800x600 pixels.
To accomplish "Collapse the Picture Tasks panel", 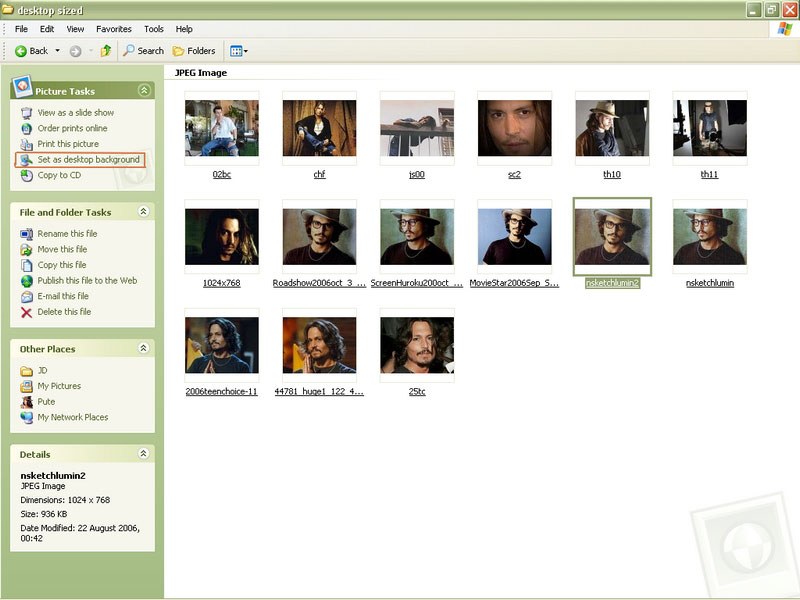I will click(x=144, y=91).
